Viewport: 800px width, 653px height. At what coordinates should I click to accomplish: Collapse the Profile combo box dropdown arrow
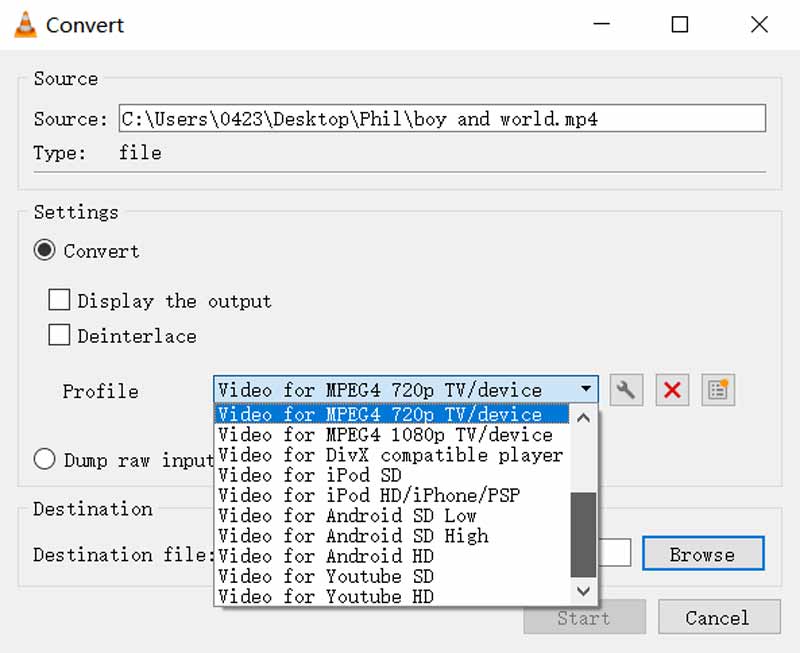coord(586,389)
